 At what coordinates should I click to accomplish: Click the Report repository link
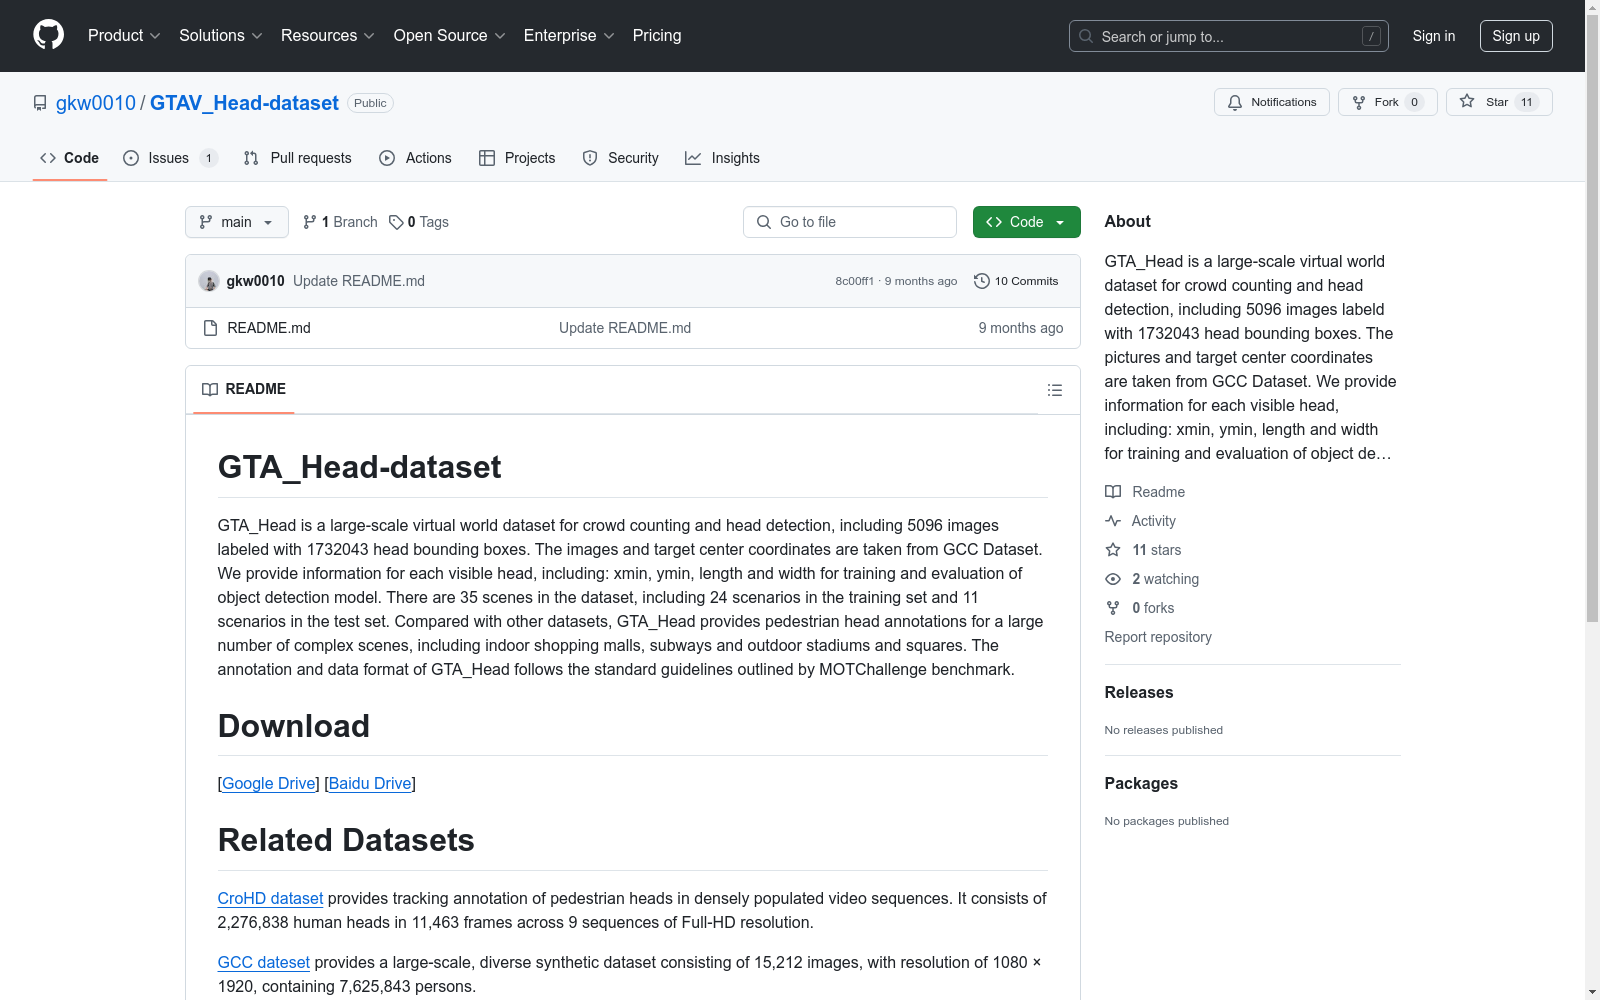tap(1158, 637)
